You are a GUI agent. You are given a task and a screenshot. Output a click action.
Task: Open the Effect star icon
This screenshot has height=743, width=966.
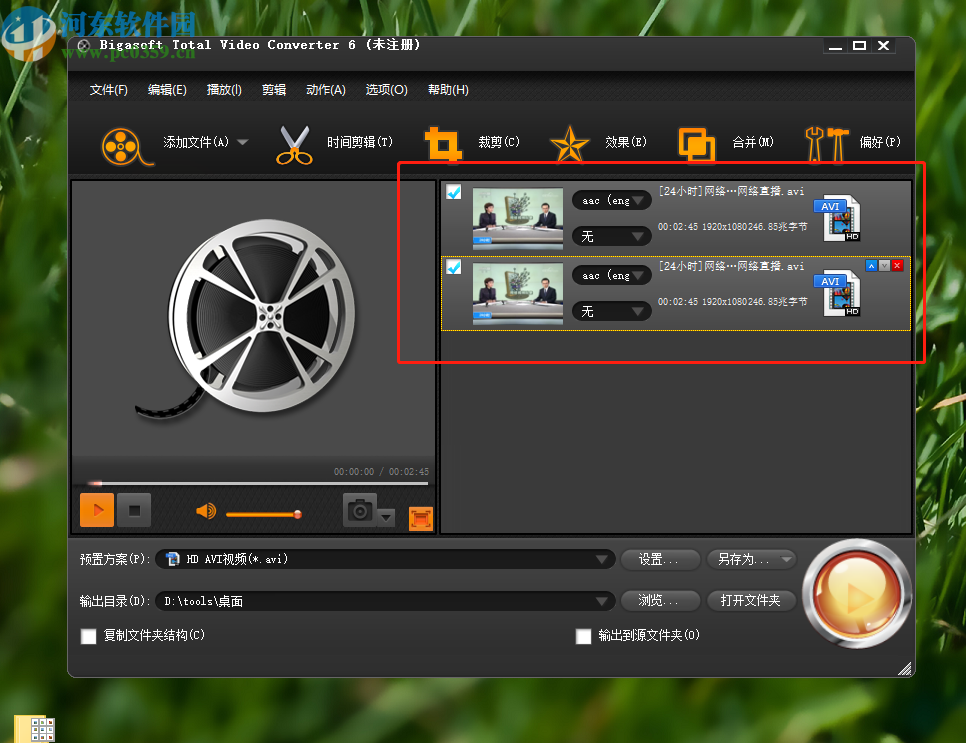(x=569, y=144)
